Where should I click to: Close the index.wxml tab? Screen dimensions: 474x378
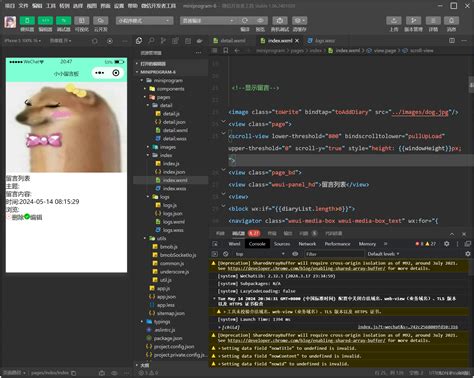[297, 41]
